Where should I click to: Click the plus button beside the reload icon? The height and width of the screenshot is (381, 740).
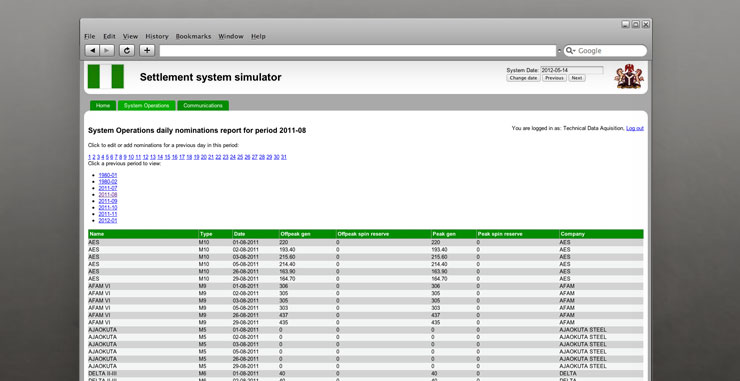pos(147,51)
